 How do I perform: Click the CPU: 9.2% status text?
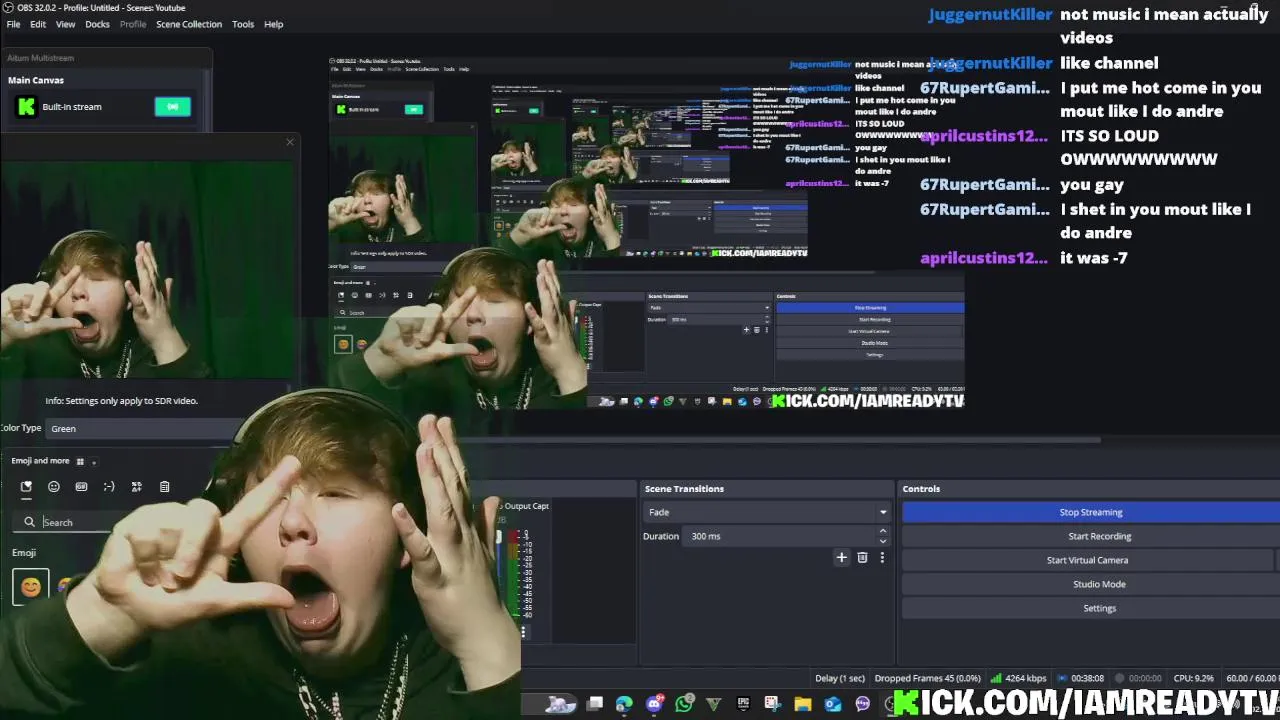[x=1193, y=678]
